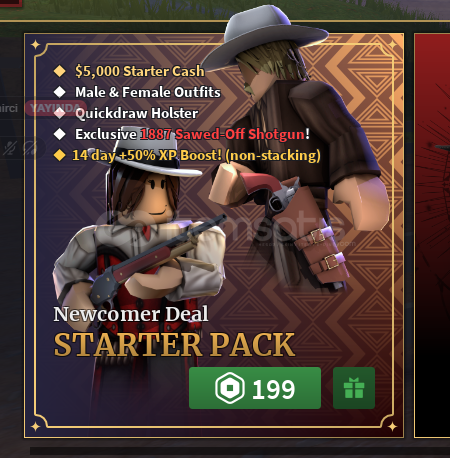Click the male cowboy's grey hat
Screen dimensions: 450x458
click(x=263, y=33)
